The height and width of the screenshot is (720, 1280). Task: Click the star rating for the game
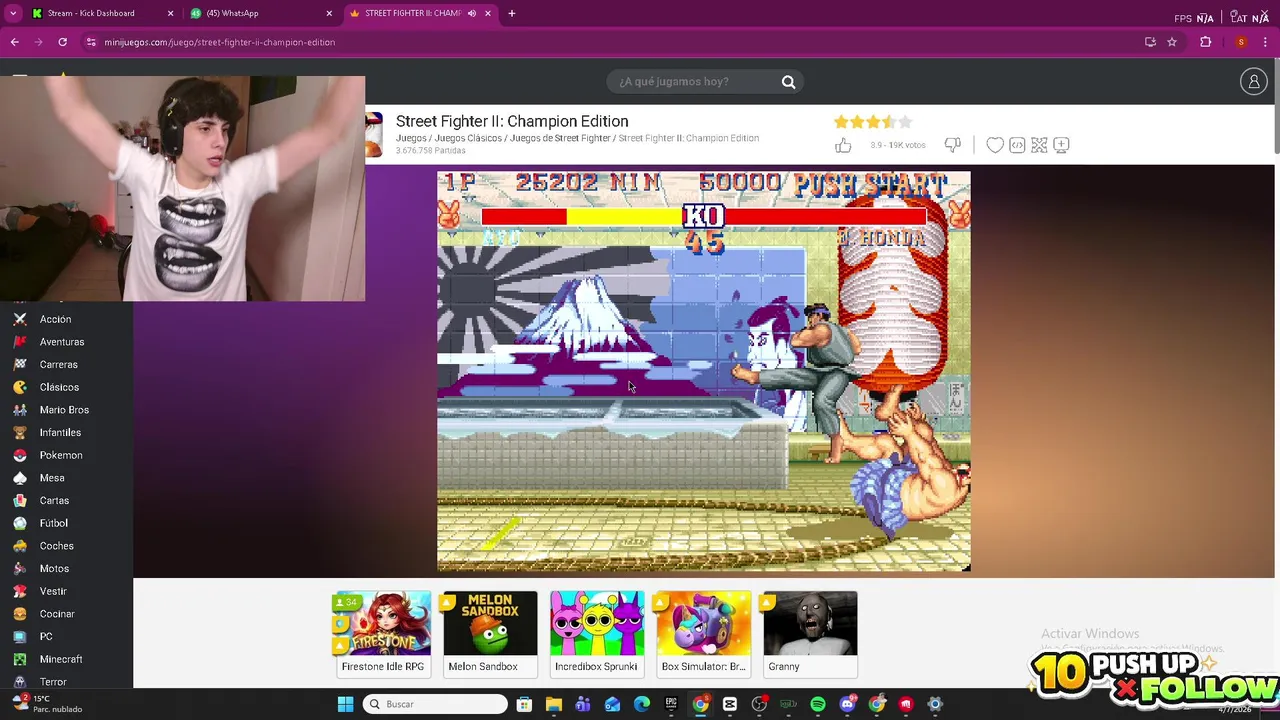pos(873,122)
